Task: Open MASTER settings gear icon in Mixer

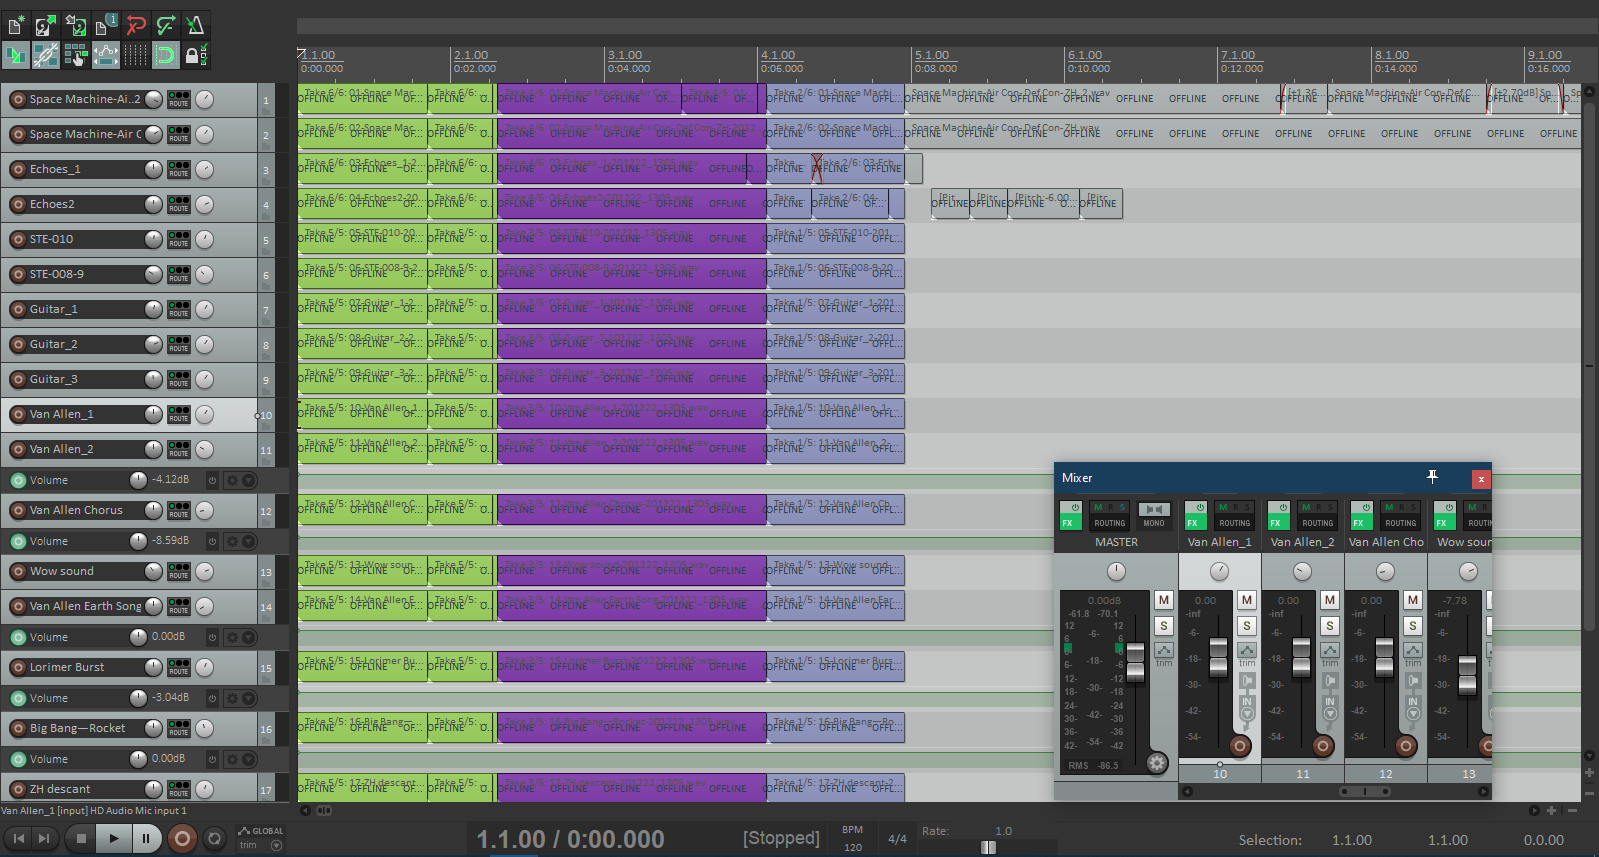Action: (x=1157, y=763)
